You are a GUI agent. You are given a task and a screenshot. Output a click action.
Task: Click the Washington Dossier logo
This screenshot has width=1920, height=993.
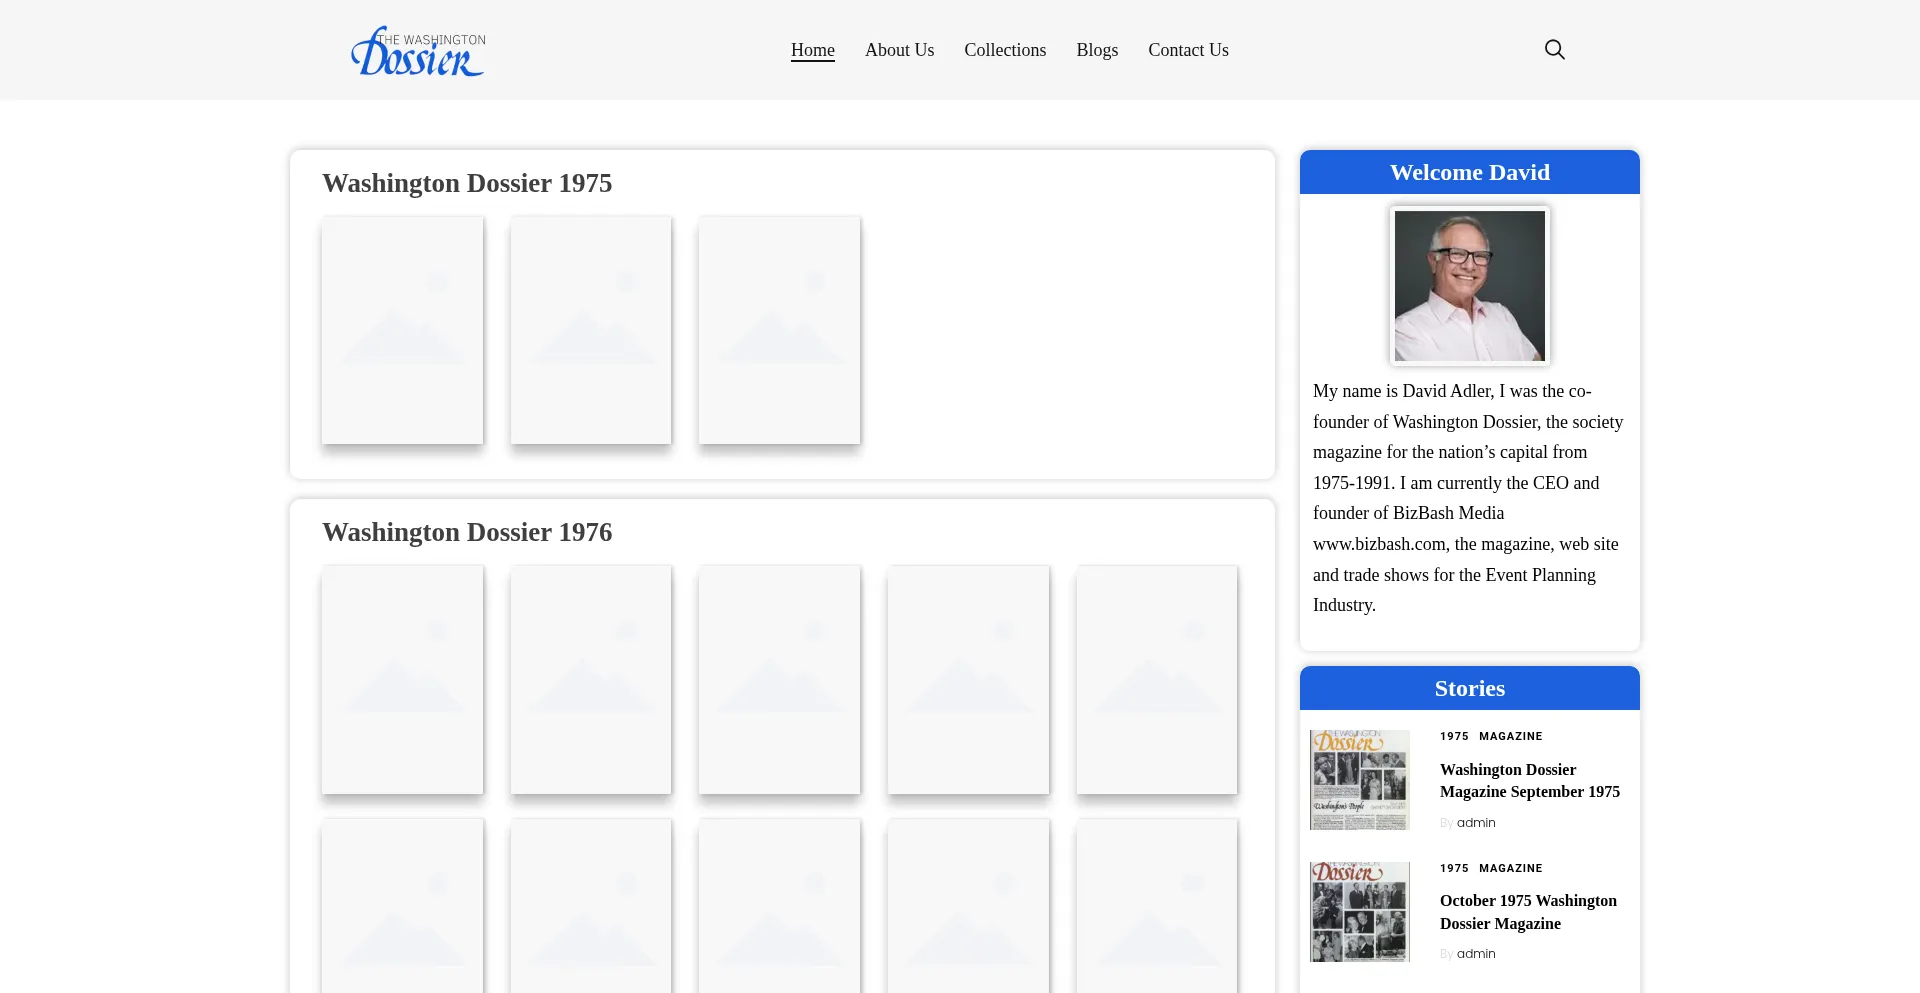tap(418, 51)
